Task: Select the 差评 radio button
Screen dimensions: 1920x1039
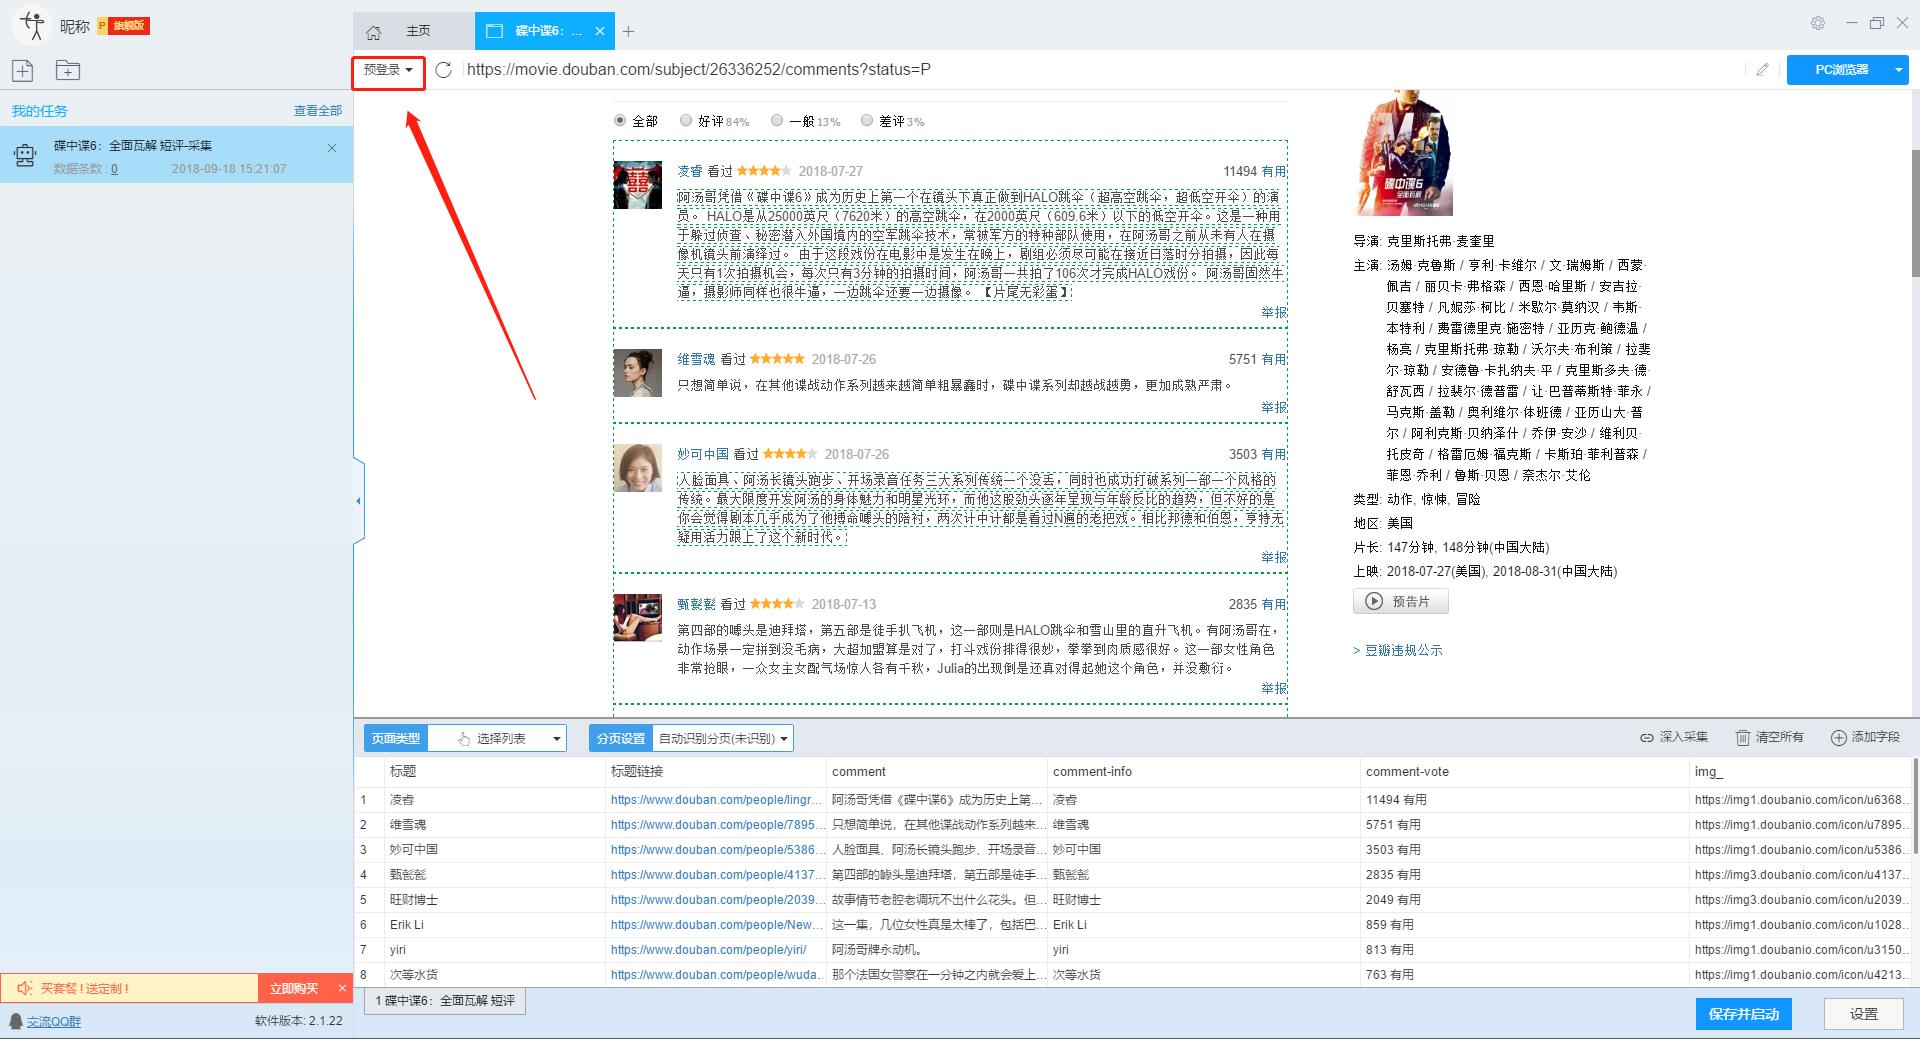Action: (x=866, y=121)
